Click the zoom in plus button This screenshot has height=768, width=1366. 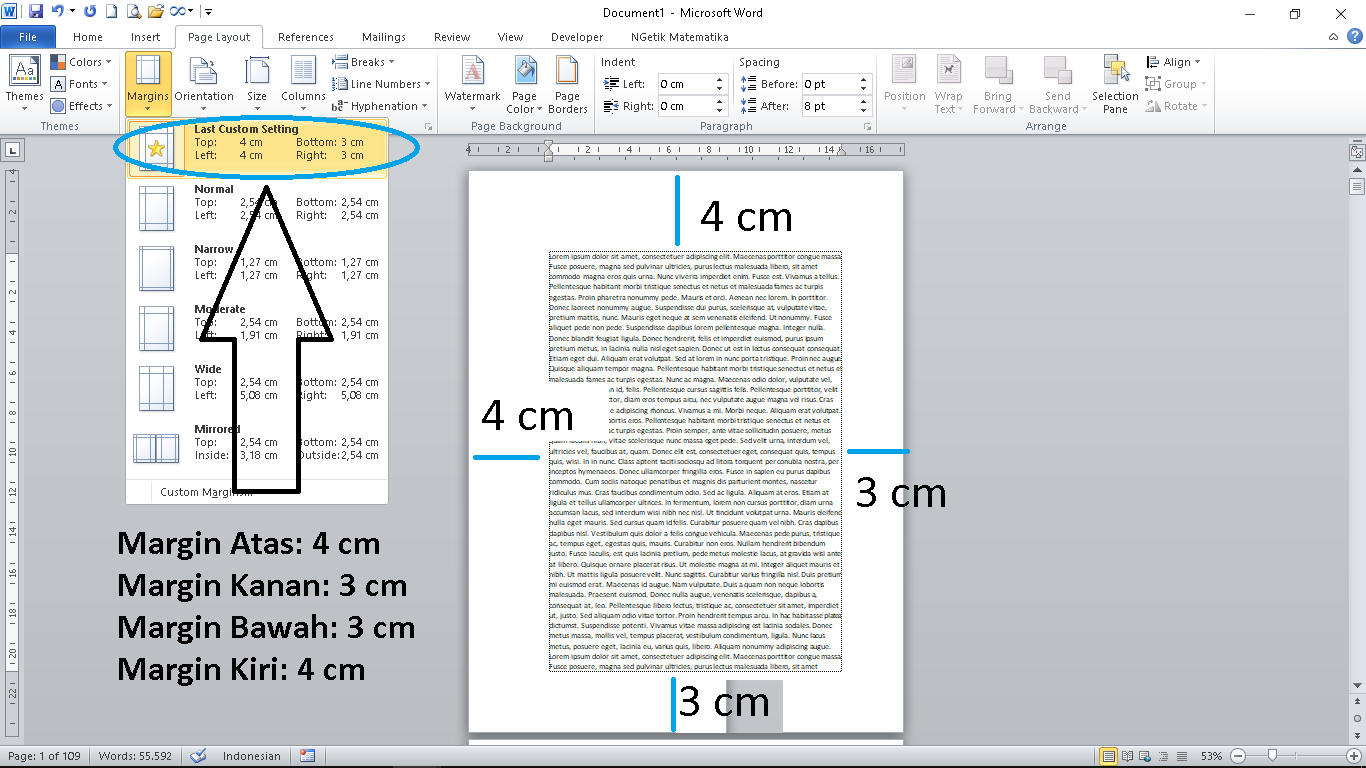pos(1352,756)
